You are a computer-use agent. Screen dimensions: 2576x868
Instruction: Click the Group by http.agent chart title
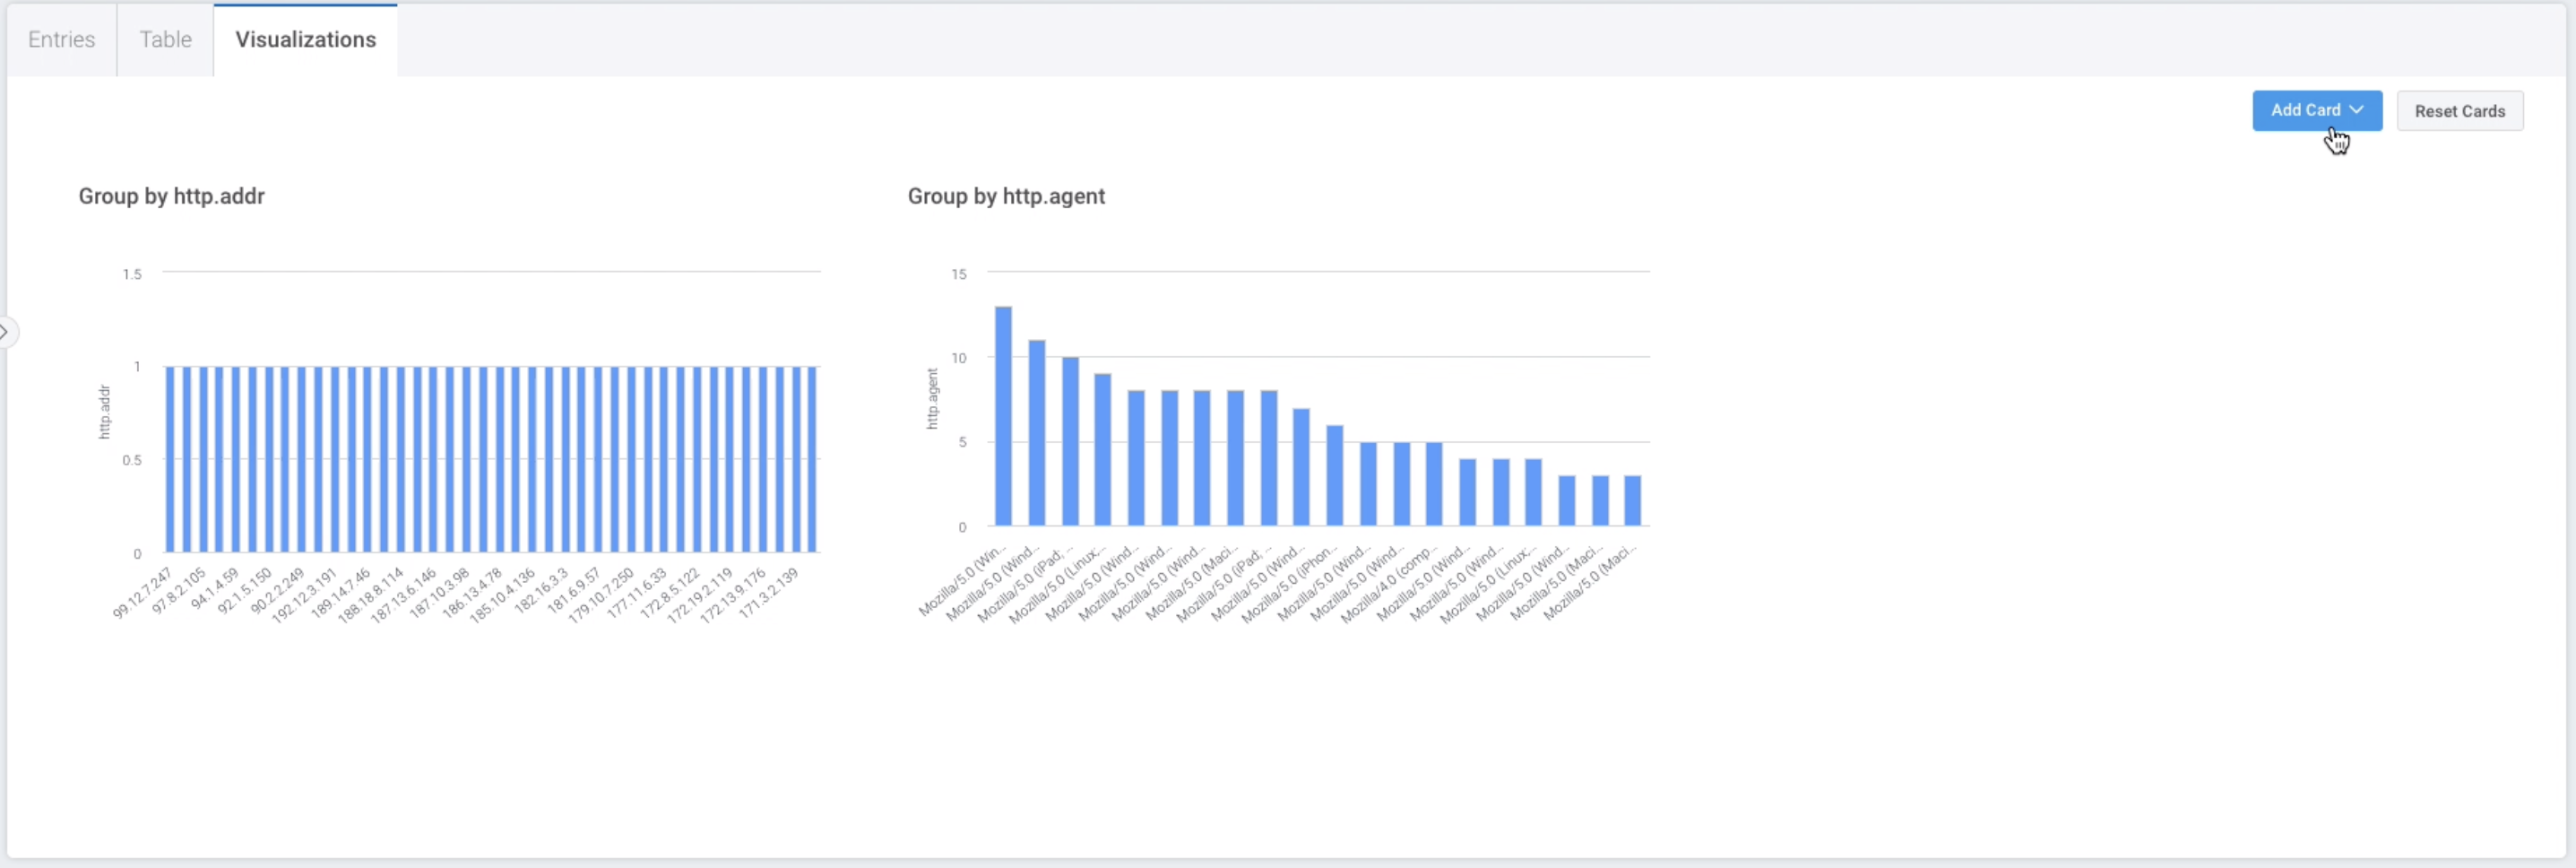tap(1005, 196)
